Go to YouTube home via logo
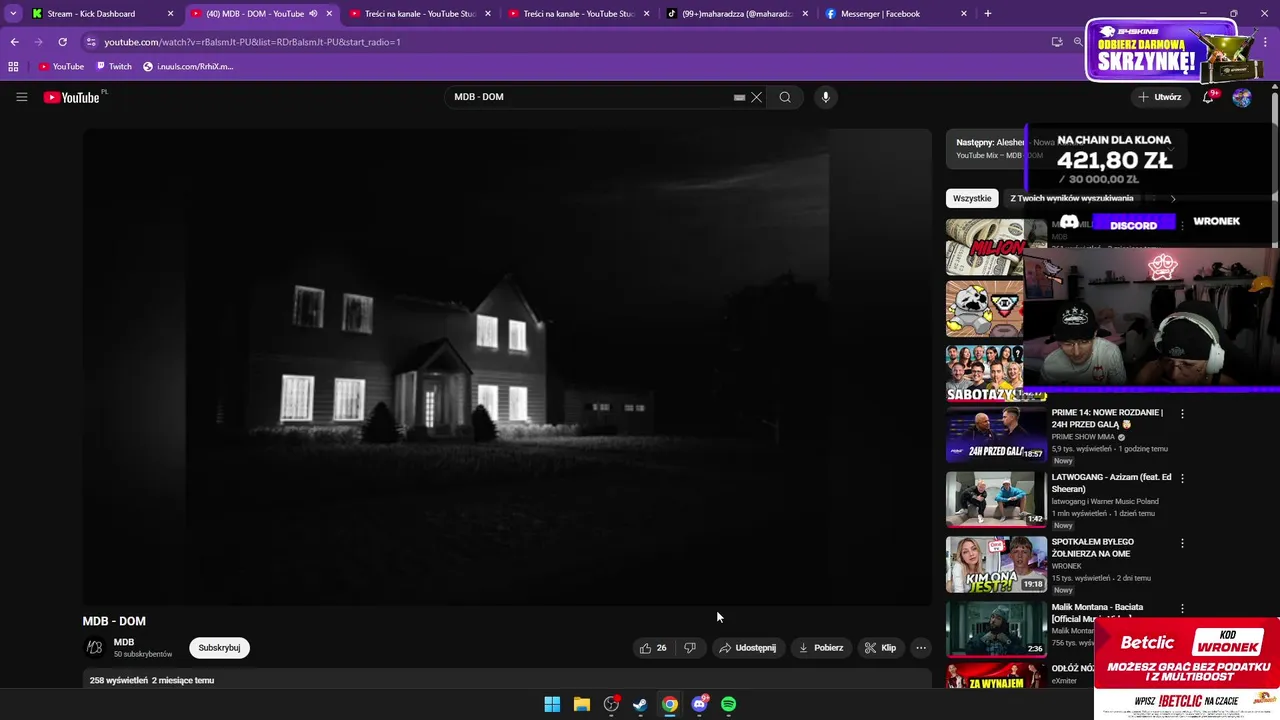This screenshot has height=720, width=1280. click(x=72, y=97)
